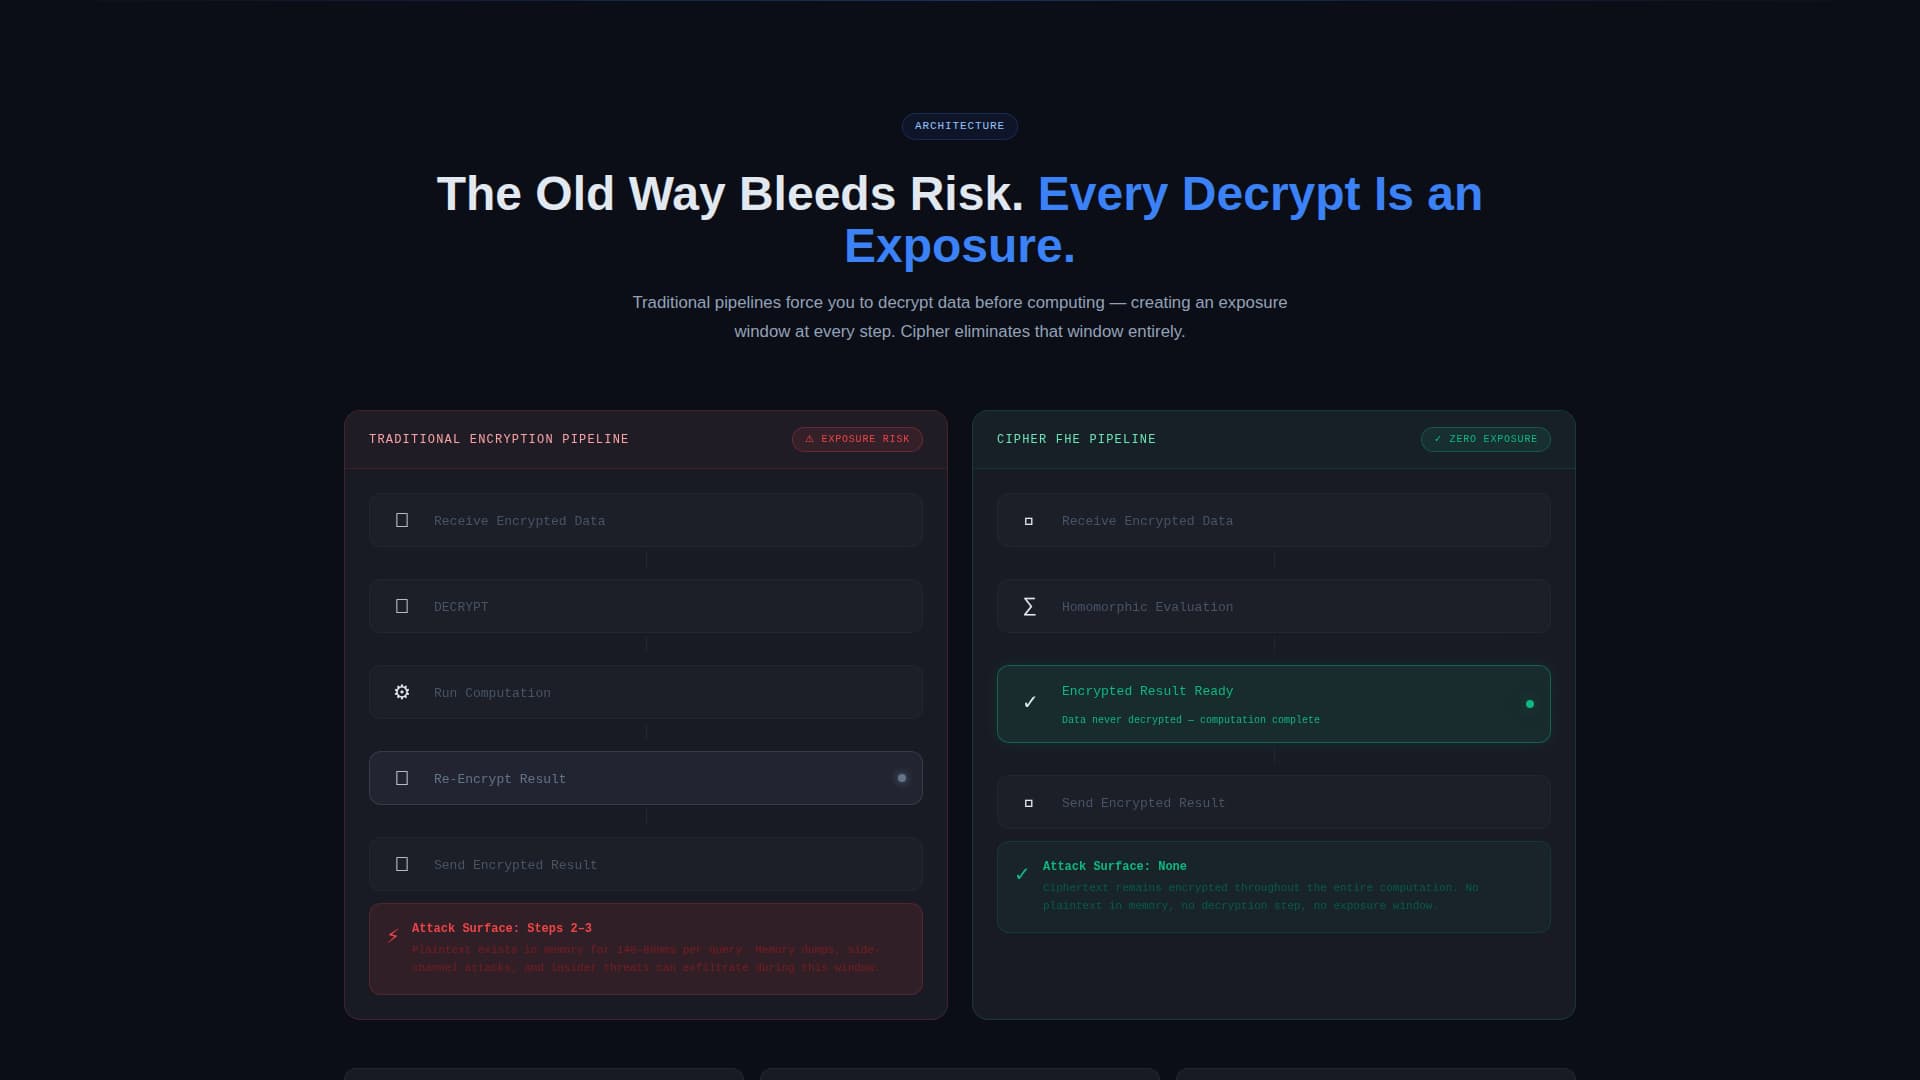This screenshot has height=1080, width=1920.
Task: Select the Encrypted Result Ready step
Action: click(1273, 704)
